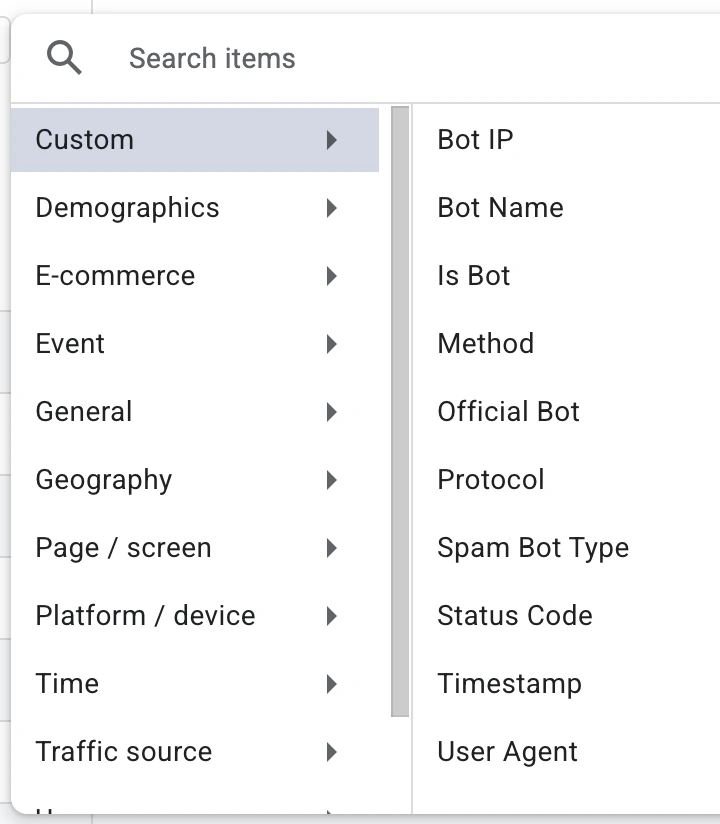Expand arrow next to Platform / device
720x824 pixels.
[332, 616]
